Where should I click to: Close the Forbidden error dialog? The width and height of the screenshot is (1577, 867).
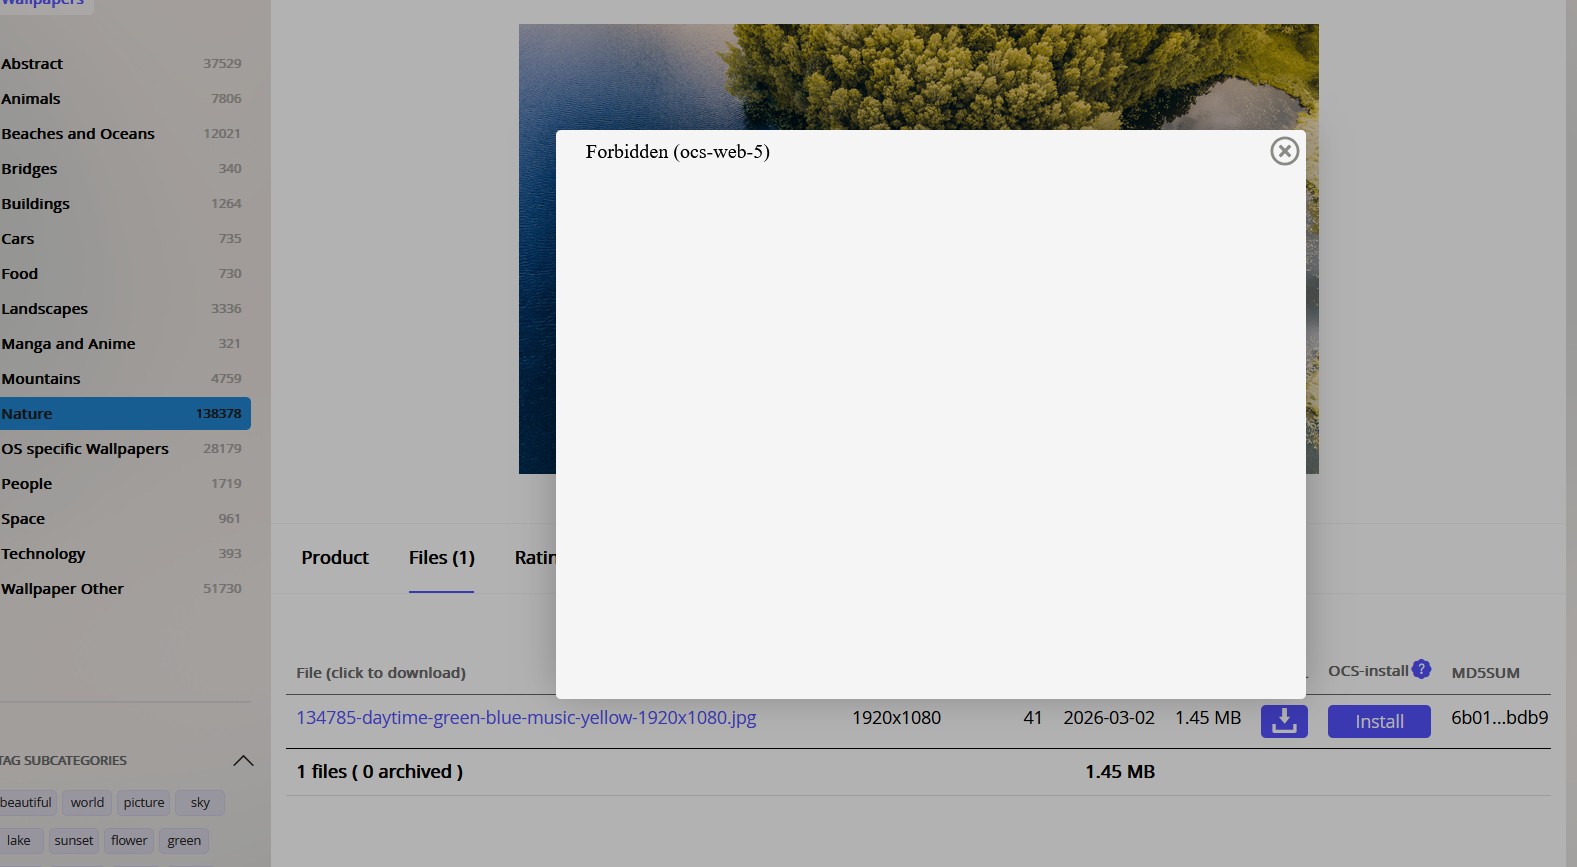tap(1284, 151)
